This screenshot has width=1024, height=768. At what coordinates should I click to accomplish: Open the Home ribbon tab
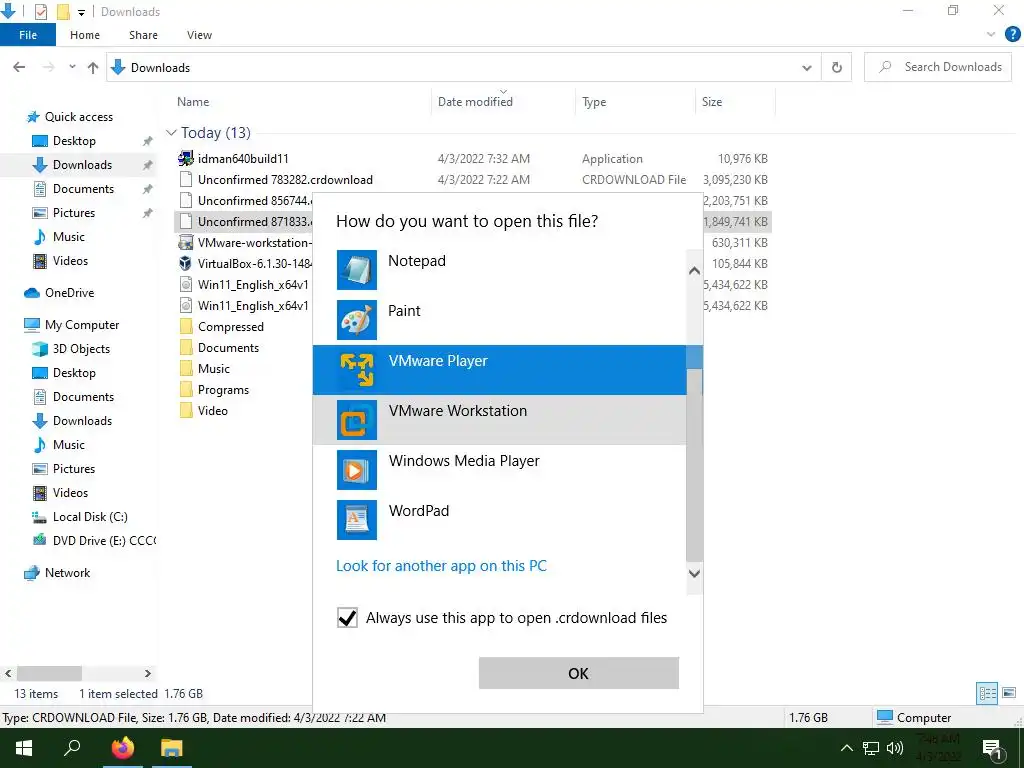point(85,35)
